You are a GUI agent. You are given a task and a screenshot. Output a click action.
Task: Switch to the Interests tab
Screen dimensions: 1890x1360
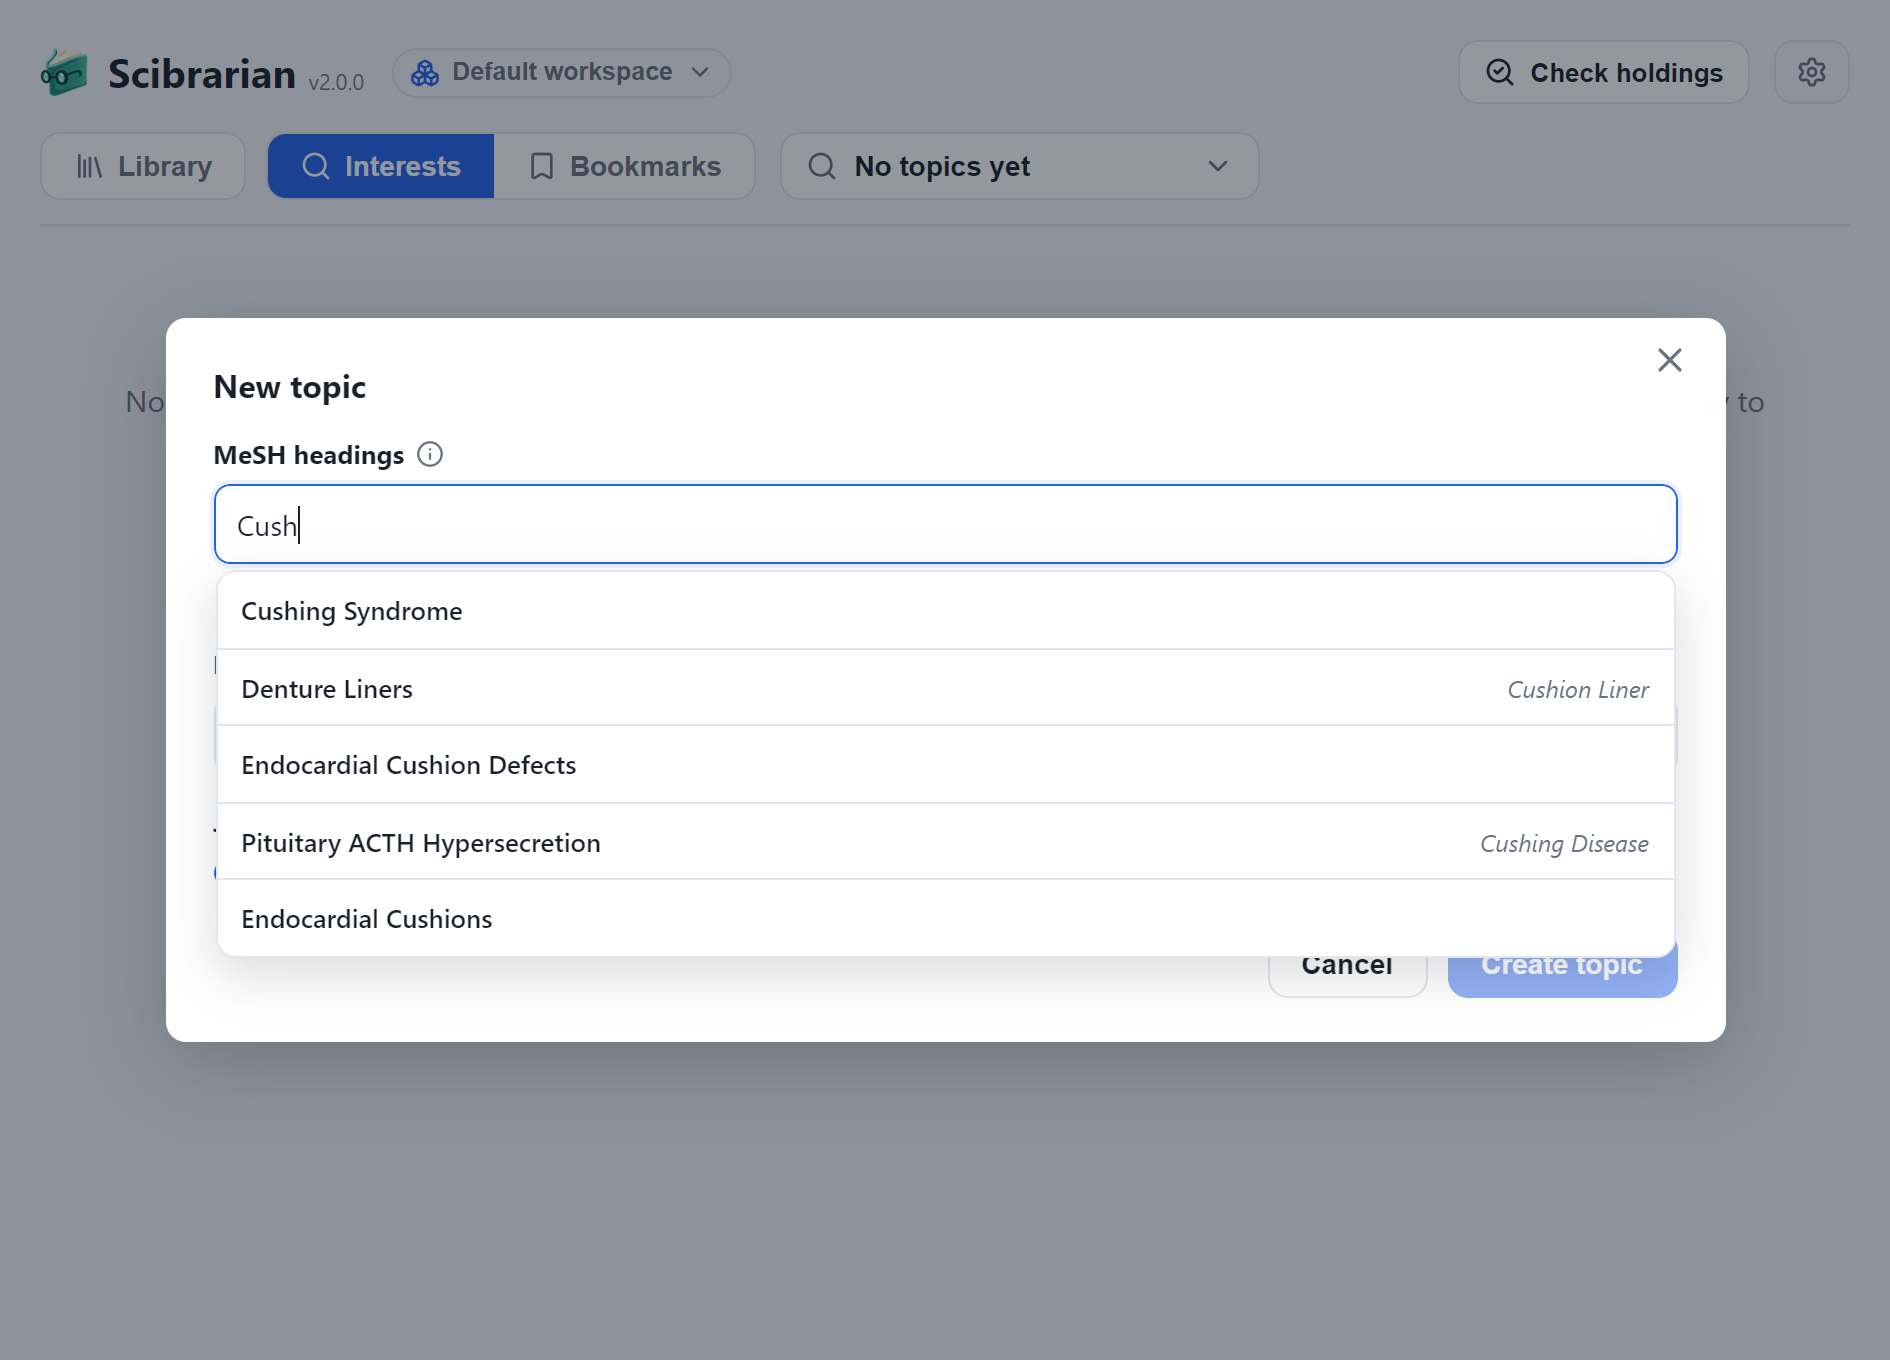click(x=381, y=166)
